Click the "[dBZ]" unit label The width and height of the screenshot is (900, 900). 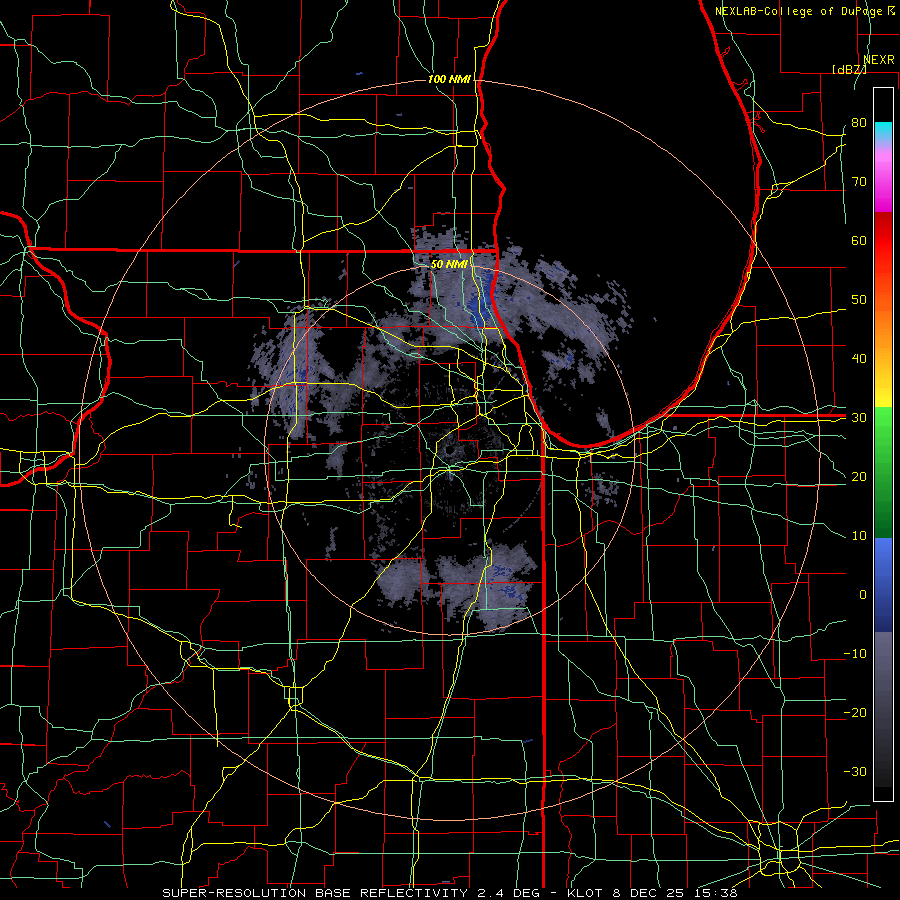pos(849,69)
